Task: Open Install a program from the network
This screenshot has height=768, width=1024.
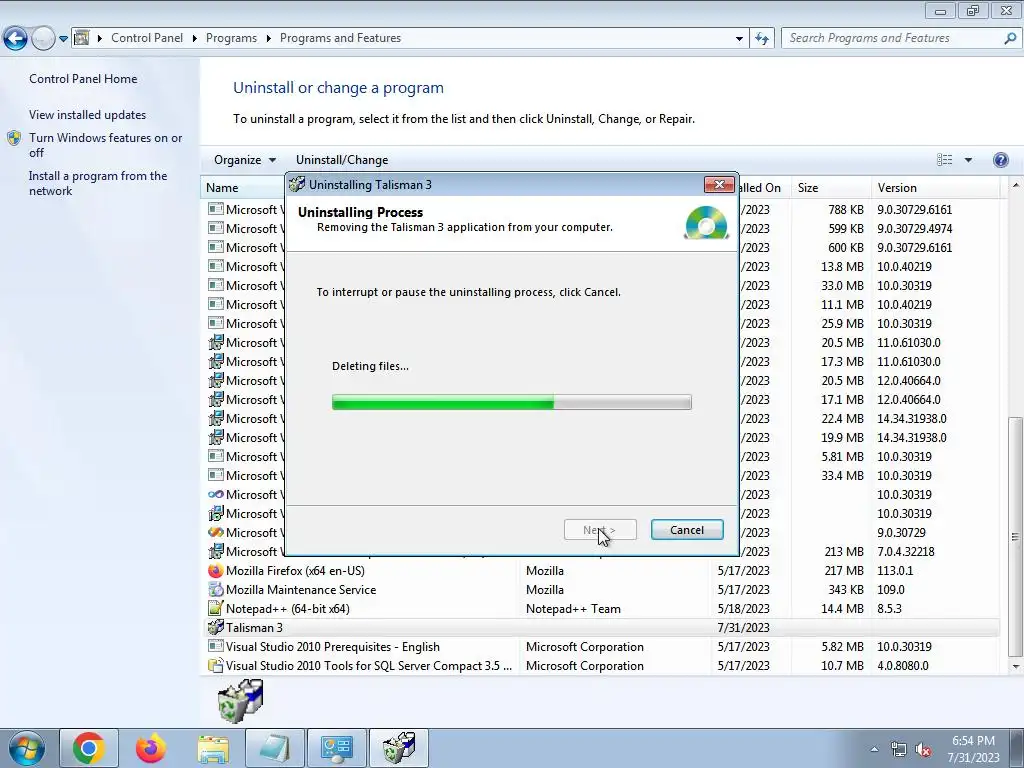Action: (x=98, y=184)
